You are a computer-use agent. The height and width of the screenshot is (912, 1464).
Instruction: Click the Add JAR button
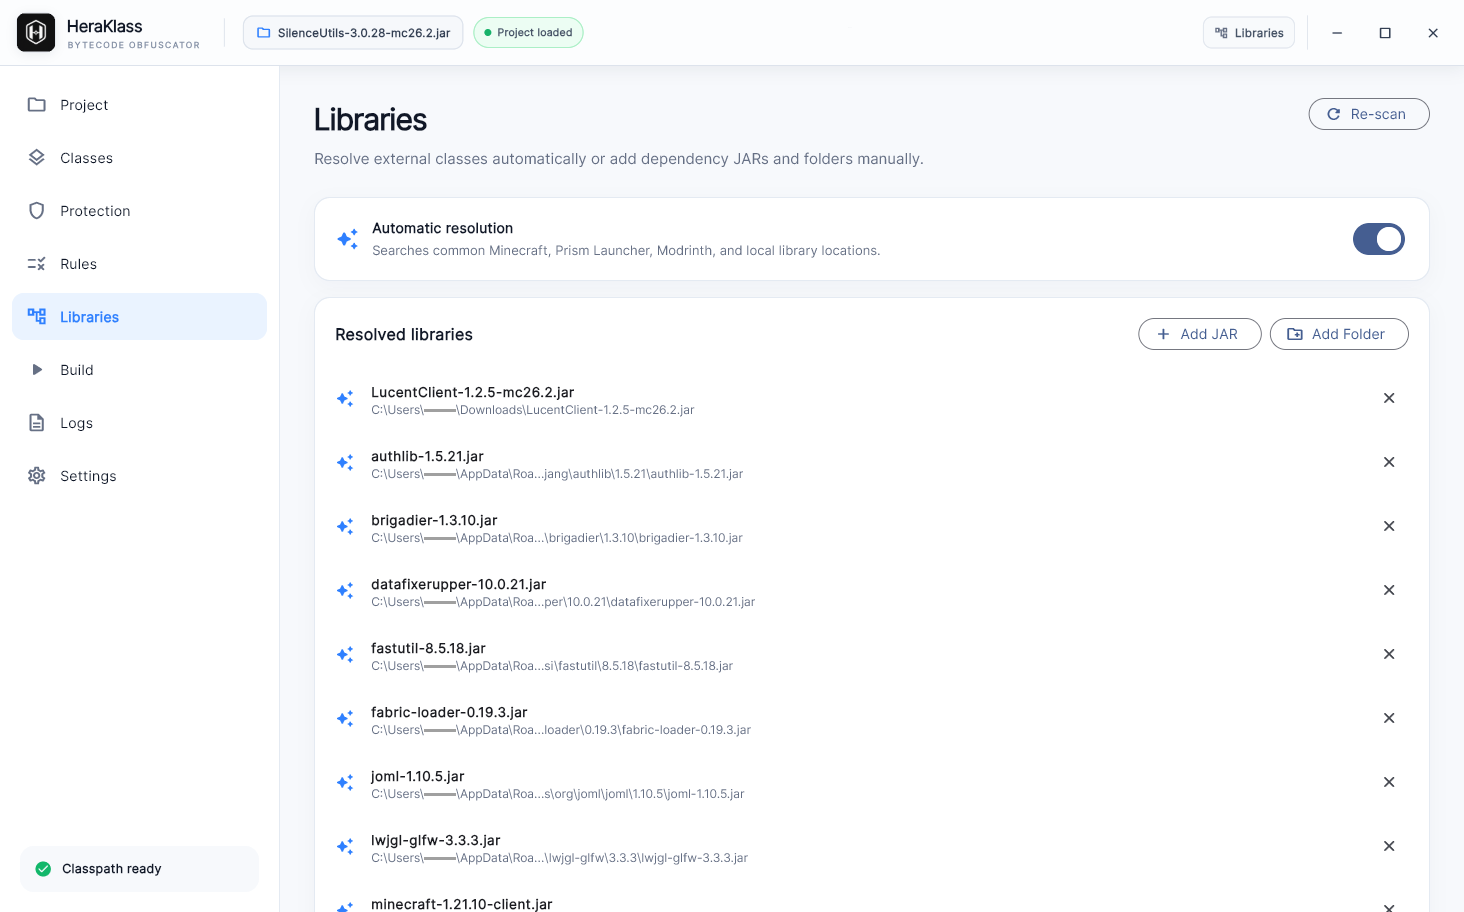coord(1199,334)
